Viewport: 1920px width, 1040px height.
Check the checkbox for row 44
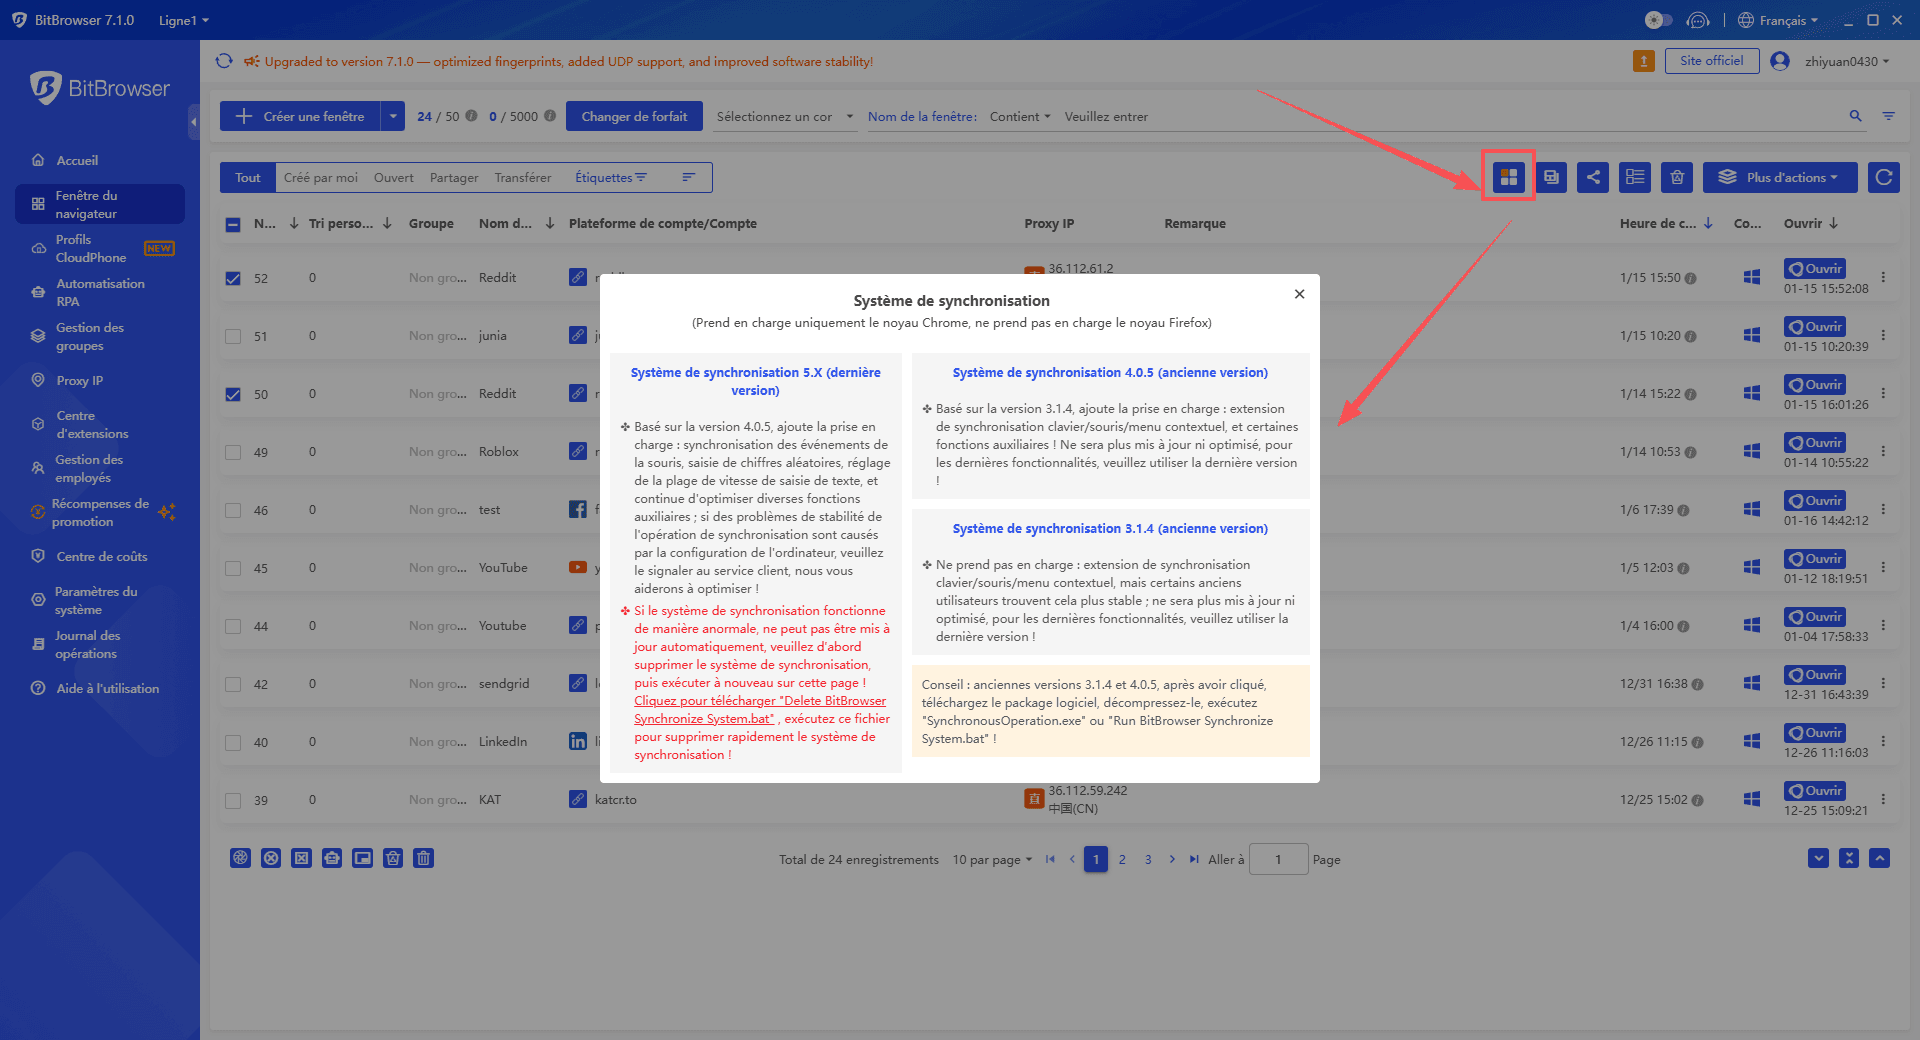coord(233,626)
